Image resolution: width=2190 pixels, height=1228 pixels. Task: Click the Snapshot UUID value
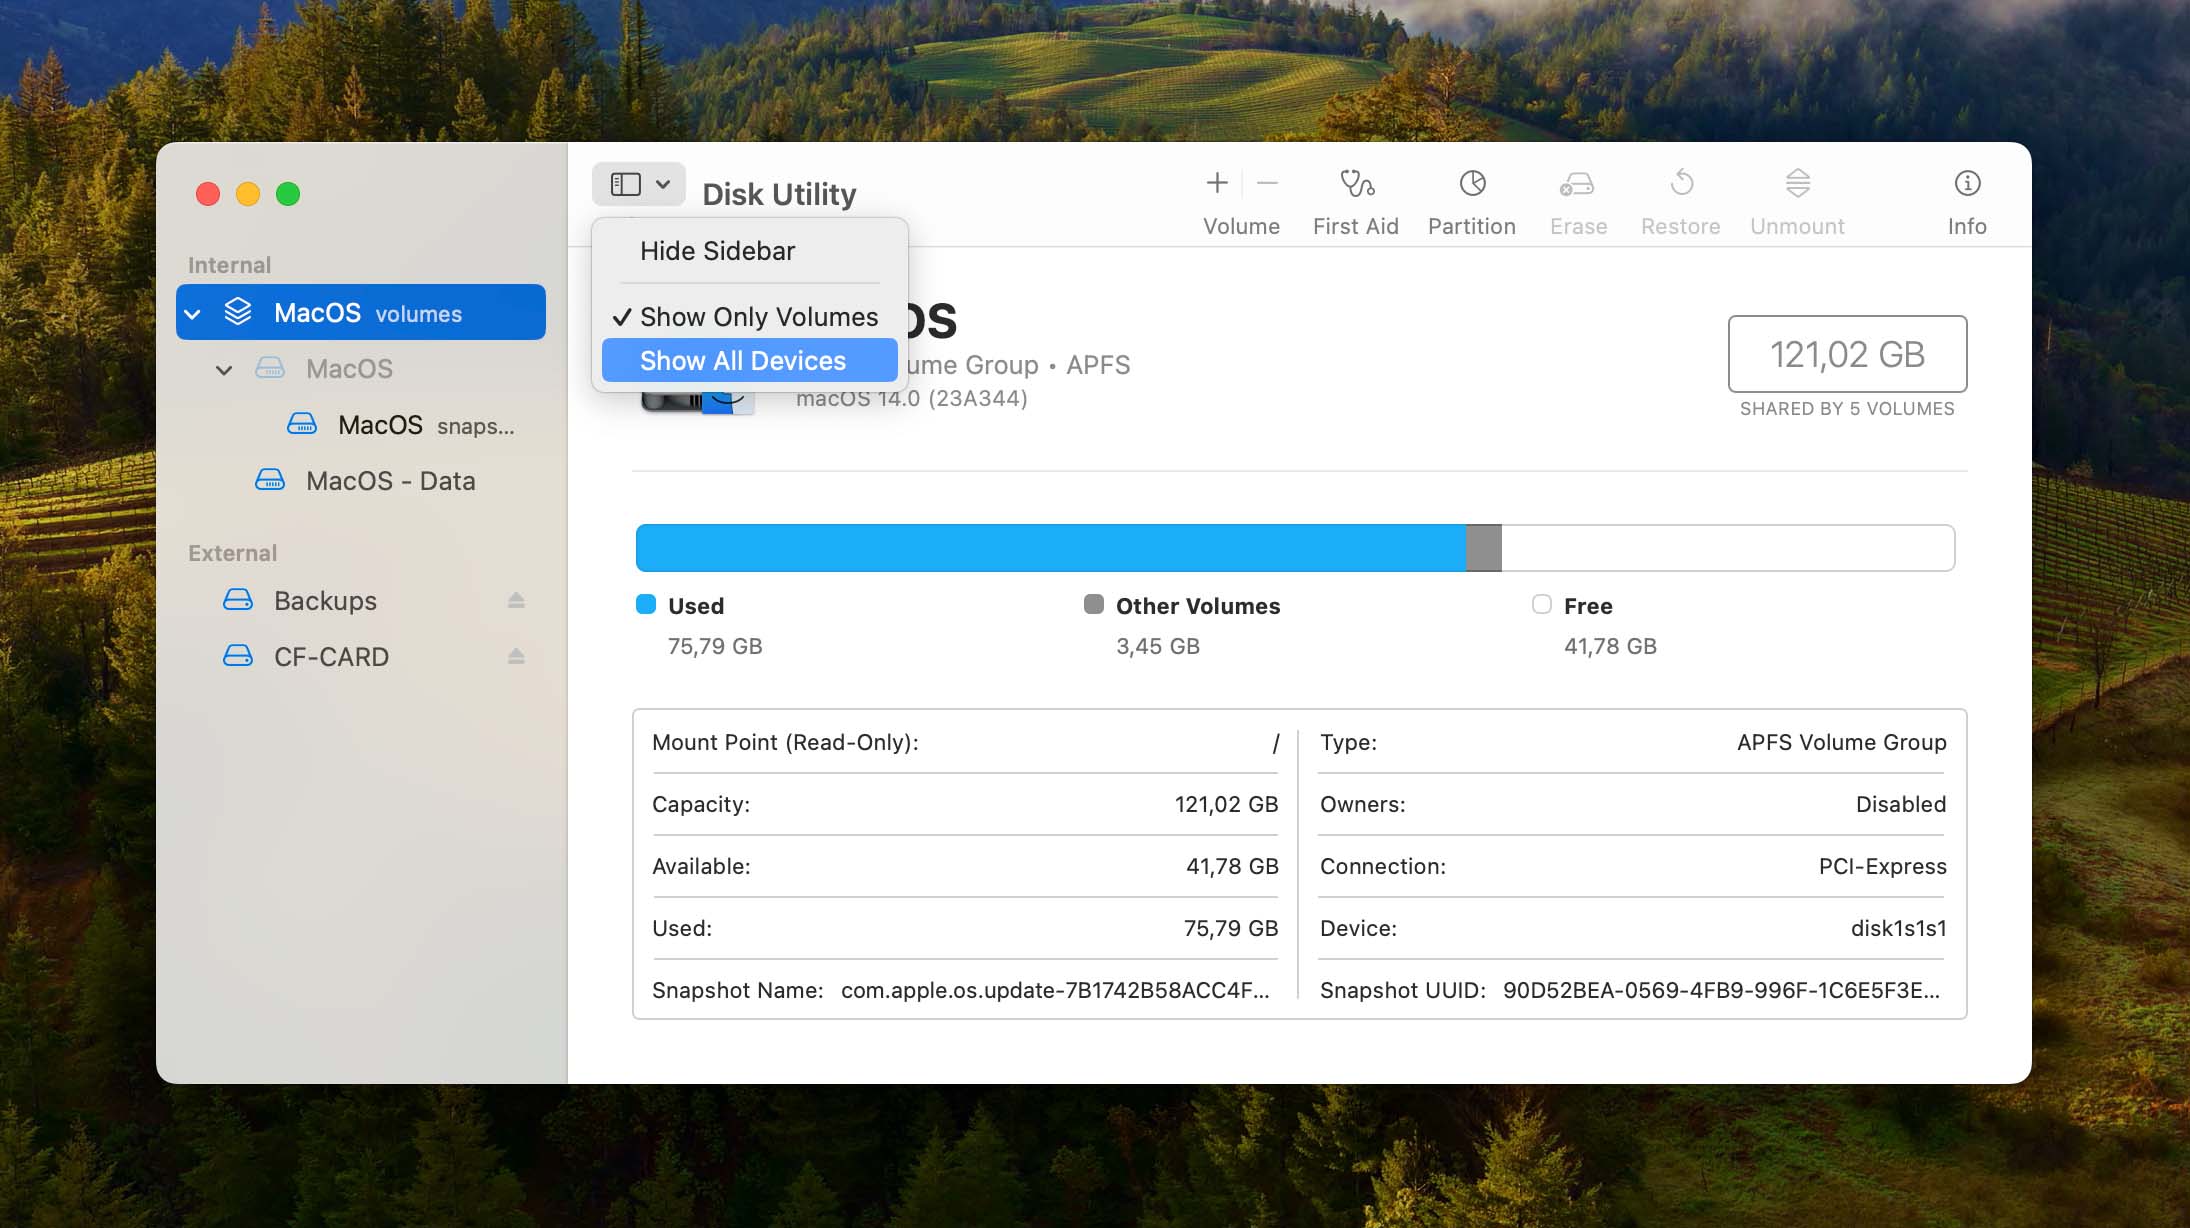pyautogui.click(x=1721, y=990)
